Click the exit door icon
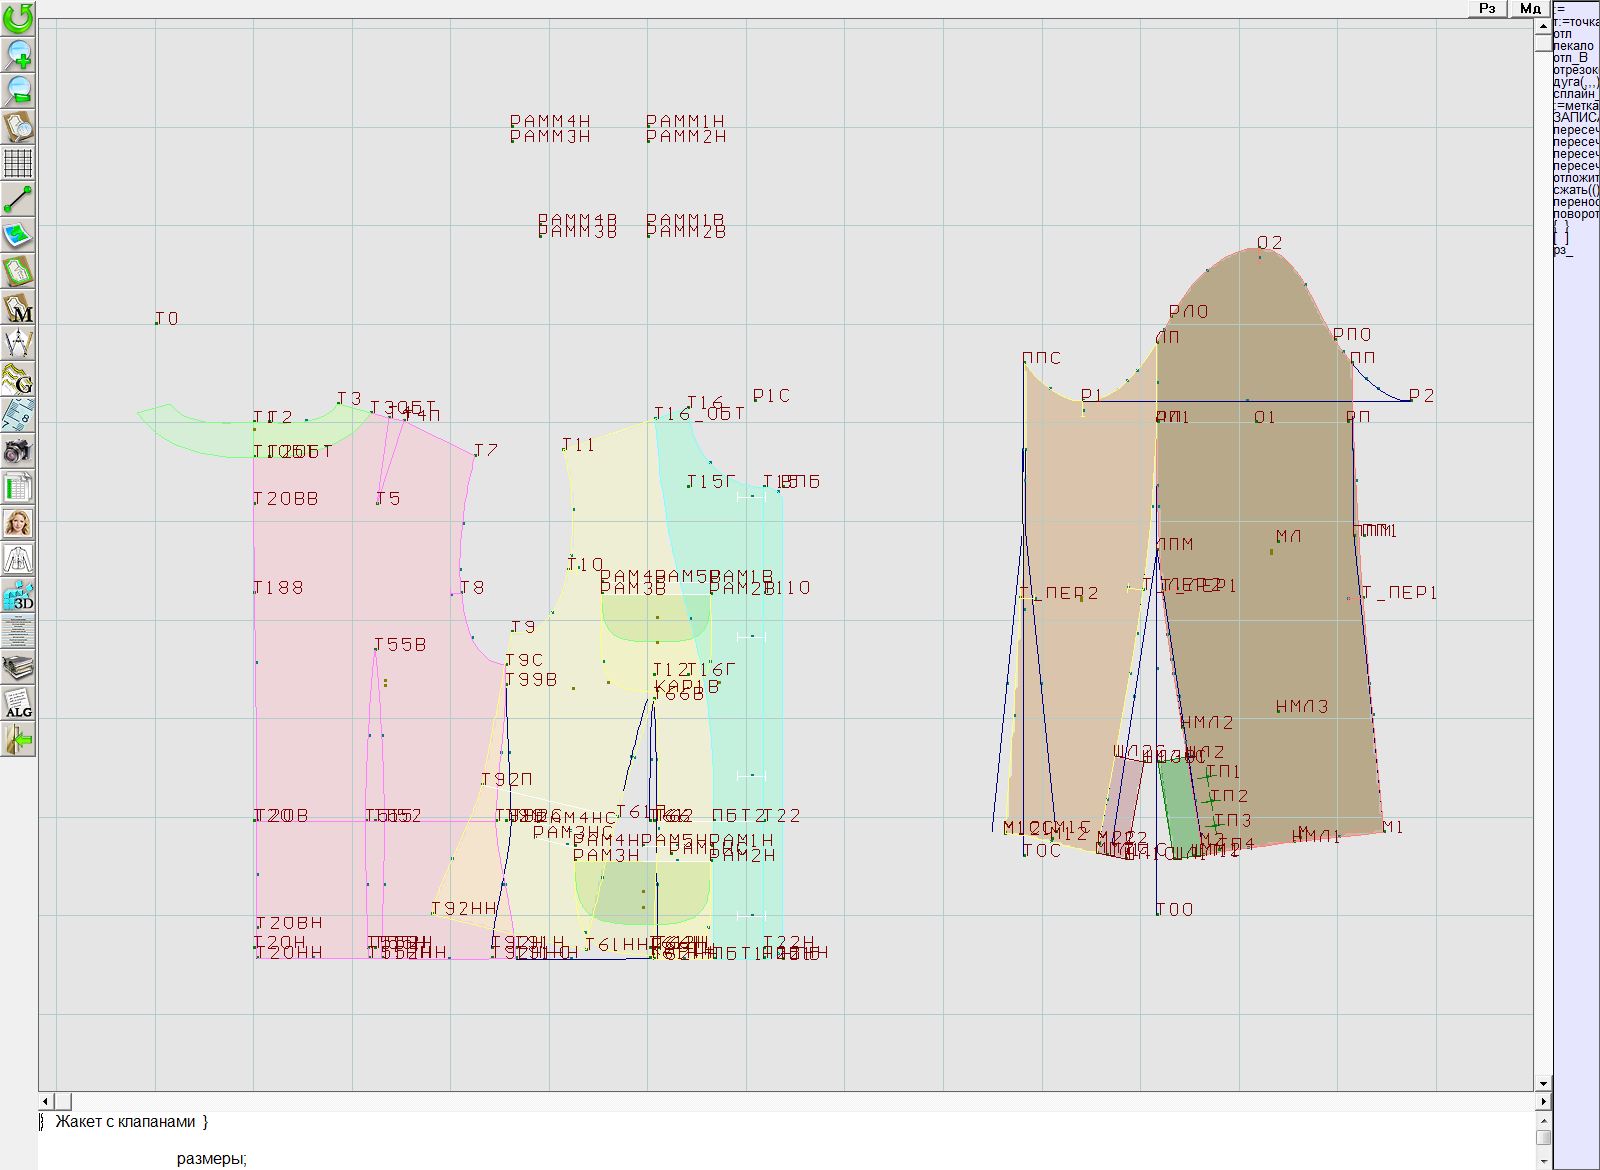 point(18,740)
